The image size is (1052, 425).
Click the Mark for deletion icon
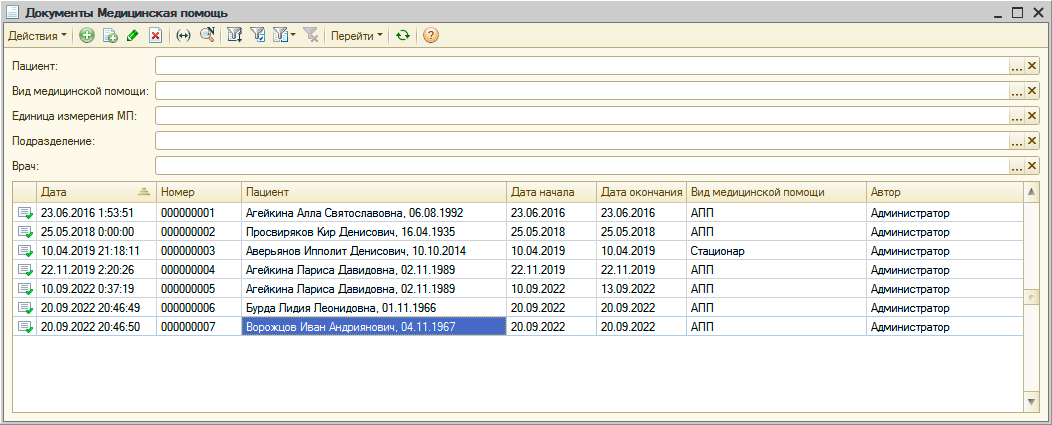coord(155,35)
